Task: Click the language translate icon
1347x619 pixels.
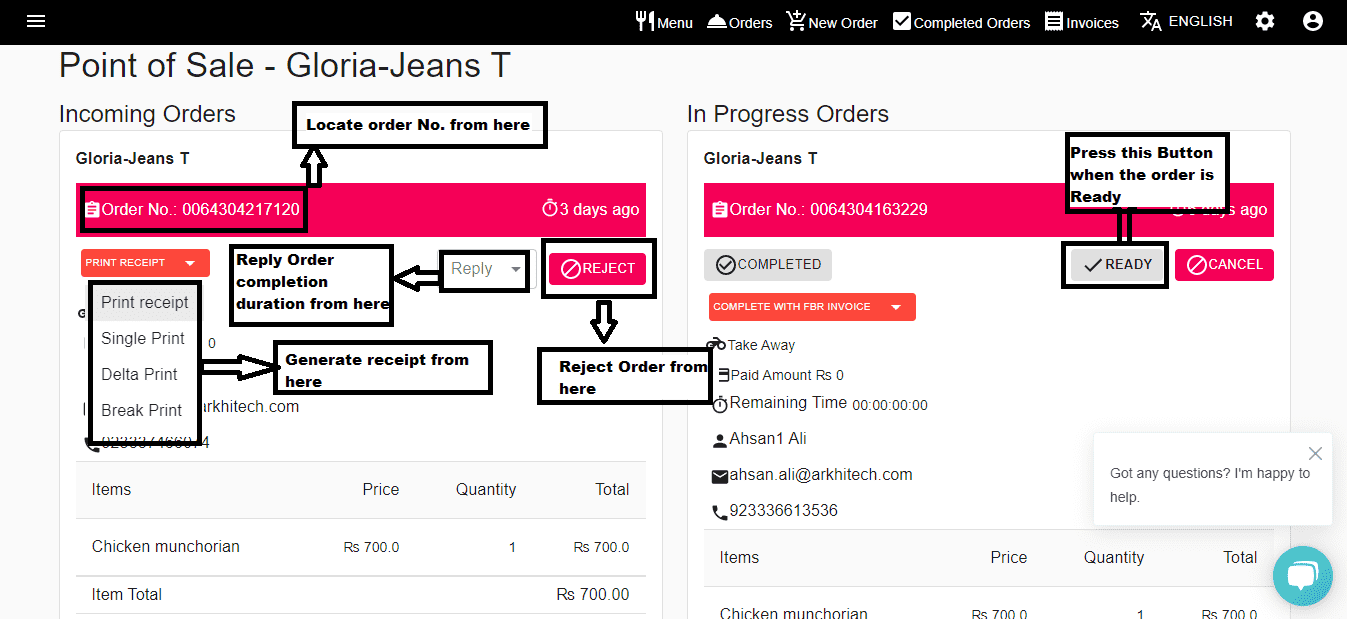Action: (x=1150, y=21)
